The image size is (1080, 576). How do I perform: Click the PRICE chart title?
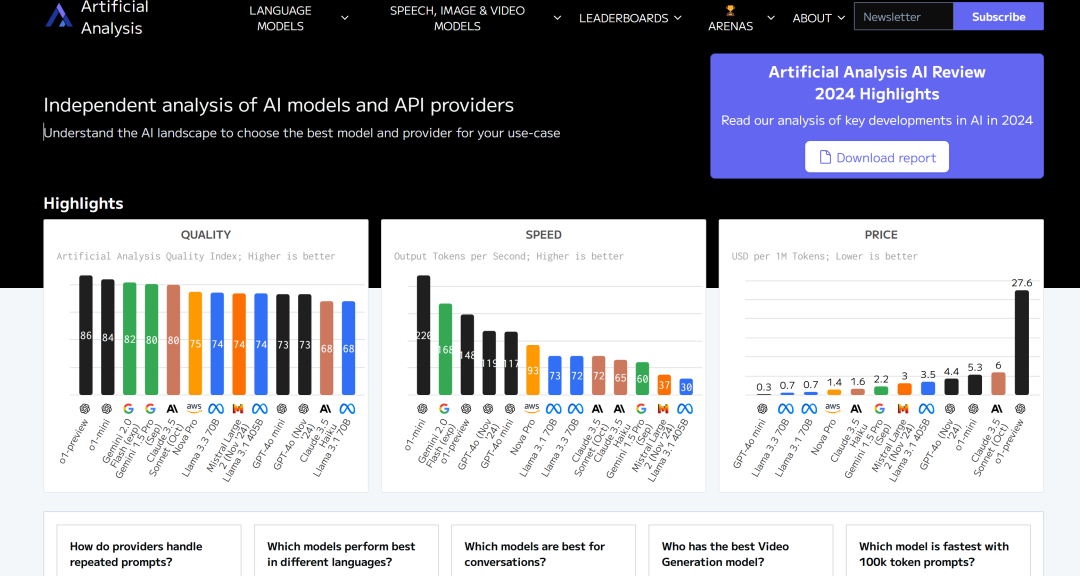881,234
